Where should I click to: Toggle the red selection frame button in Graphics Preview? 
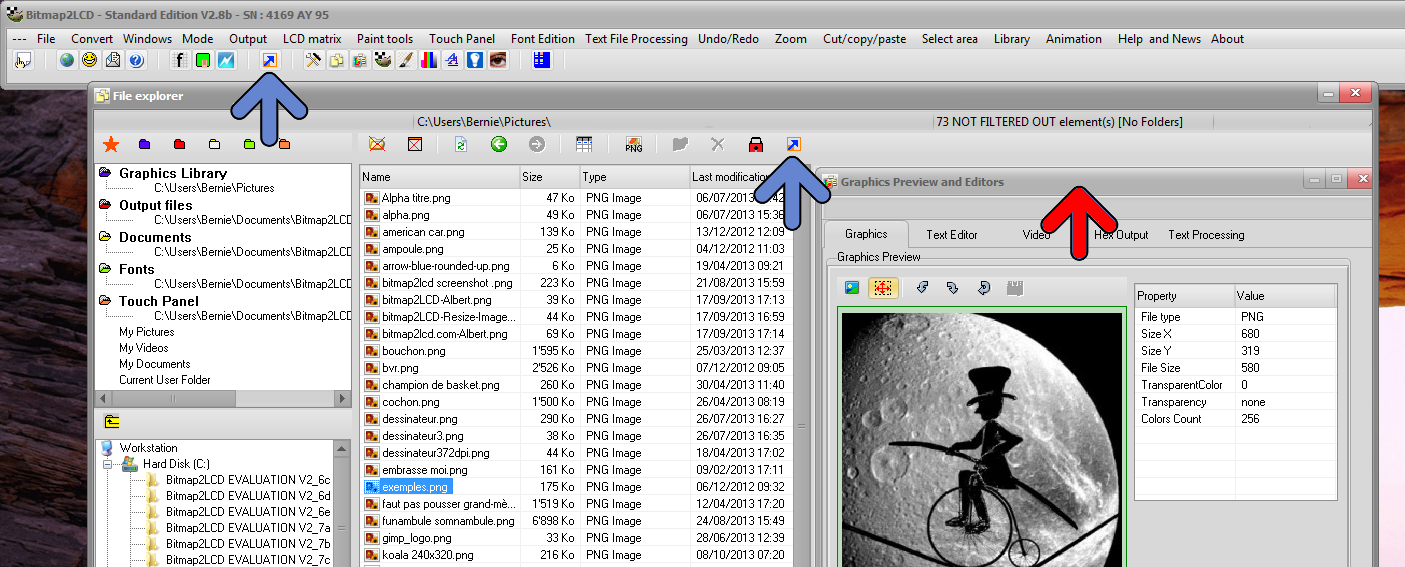click(883, 287)
